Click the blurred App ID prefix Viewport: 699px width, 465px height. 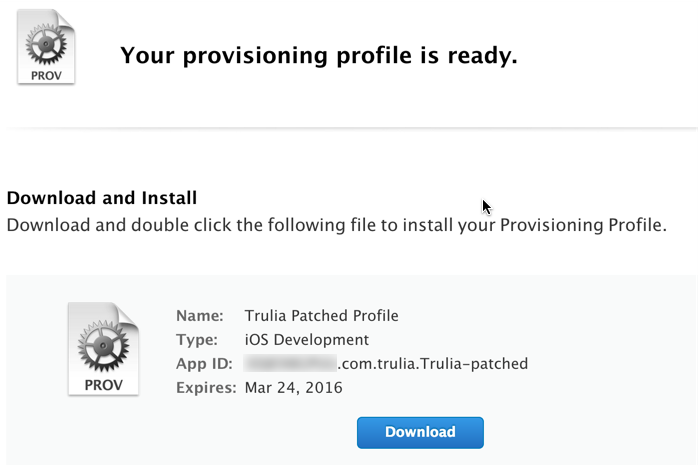click(x=290, y=363)
